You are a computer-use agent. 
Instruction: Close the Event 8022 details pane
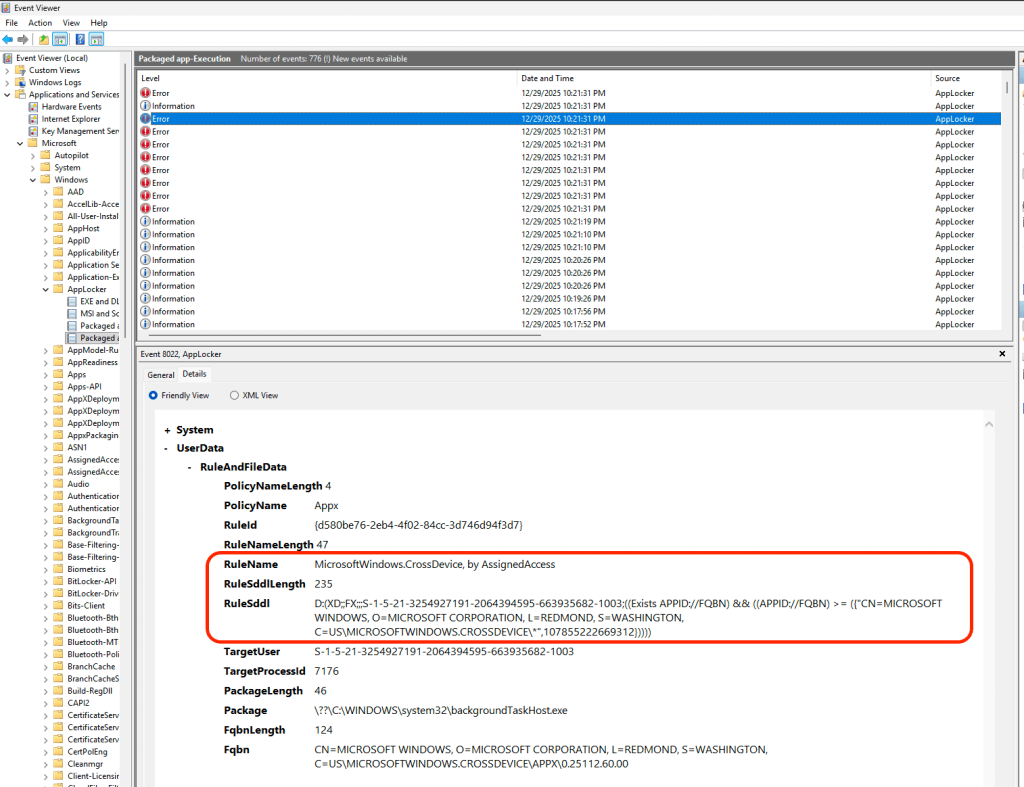[1002, 354]
